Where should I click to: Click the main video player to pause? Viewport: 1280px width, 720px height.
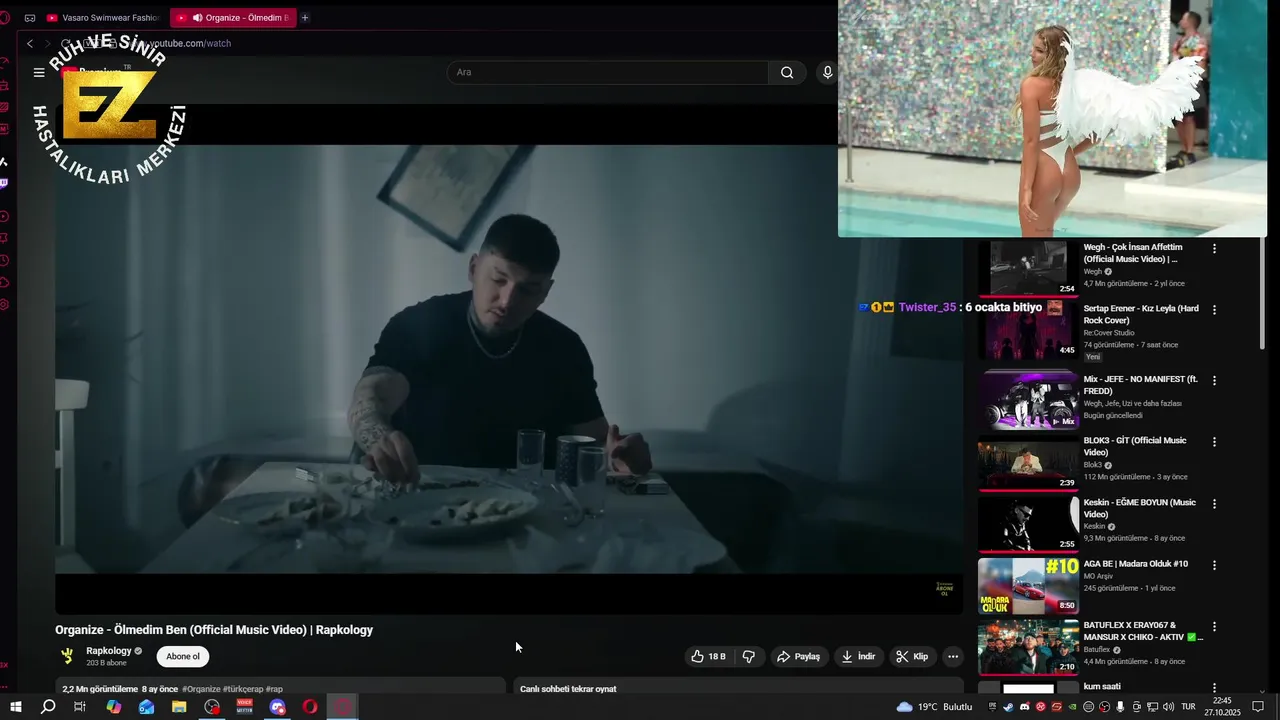509,359
